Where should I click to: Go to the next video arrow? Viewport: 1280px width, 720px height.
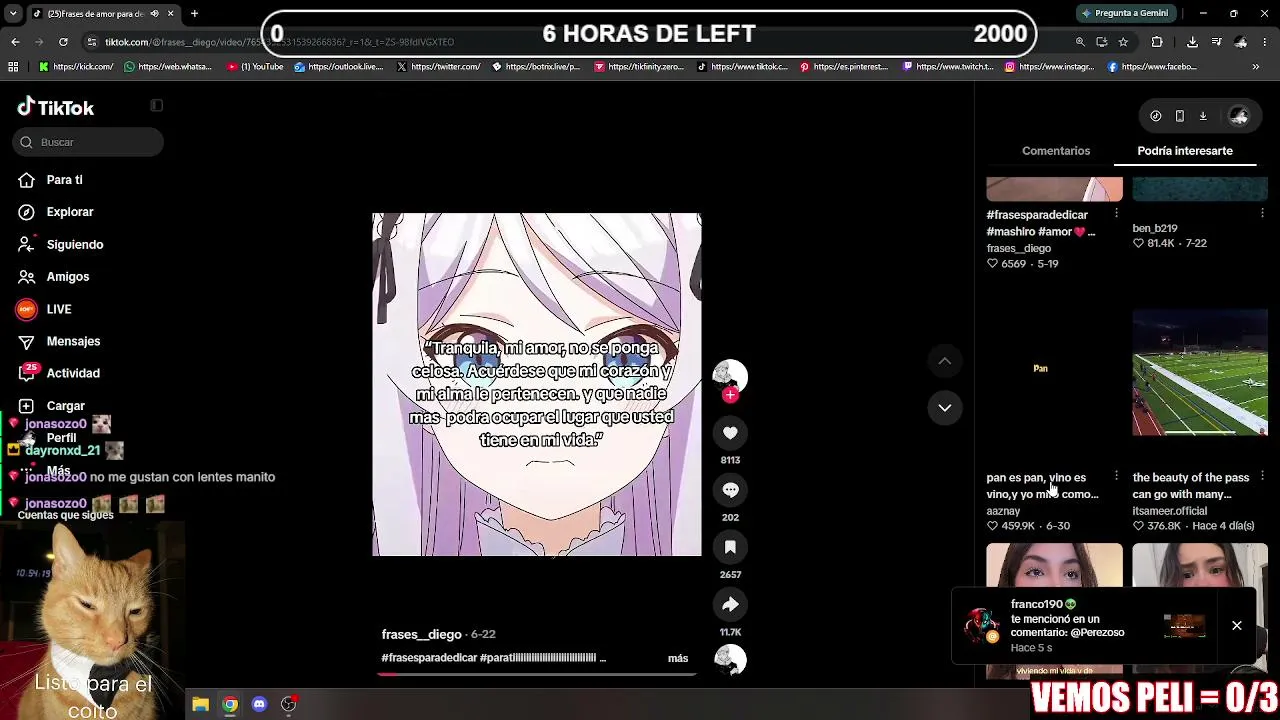tap(944, 408)
